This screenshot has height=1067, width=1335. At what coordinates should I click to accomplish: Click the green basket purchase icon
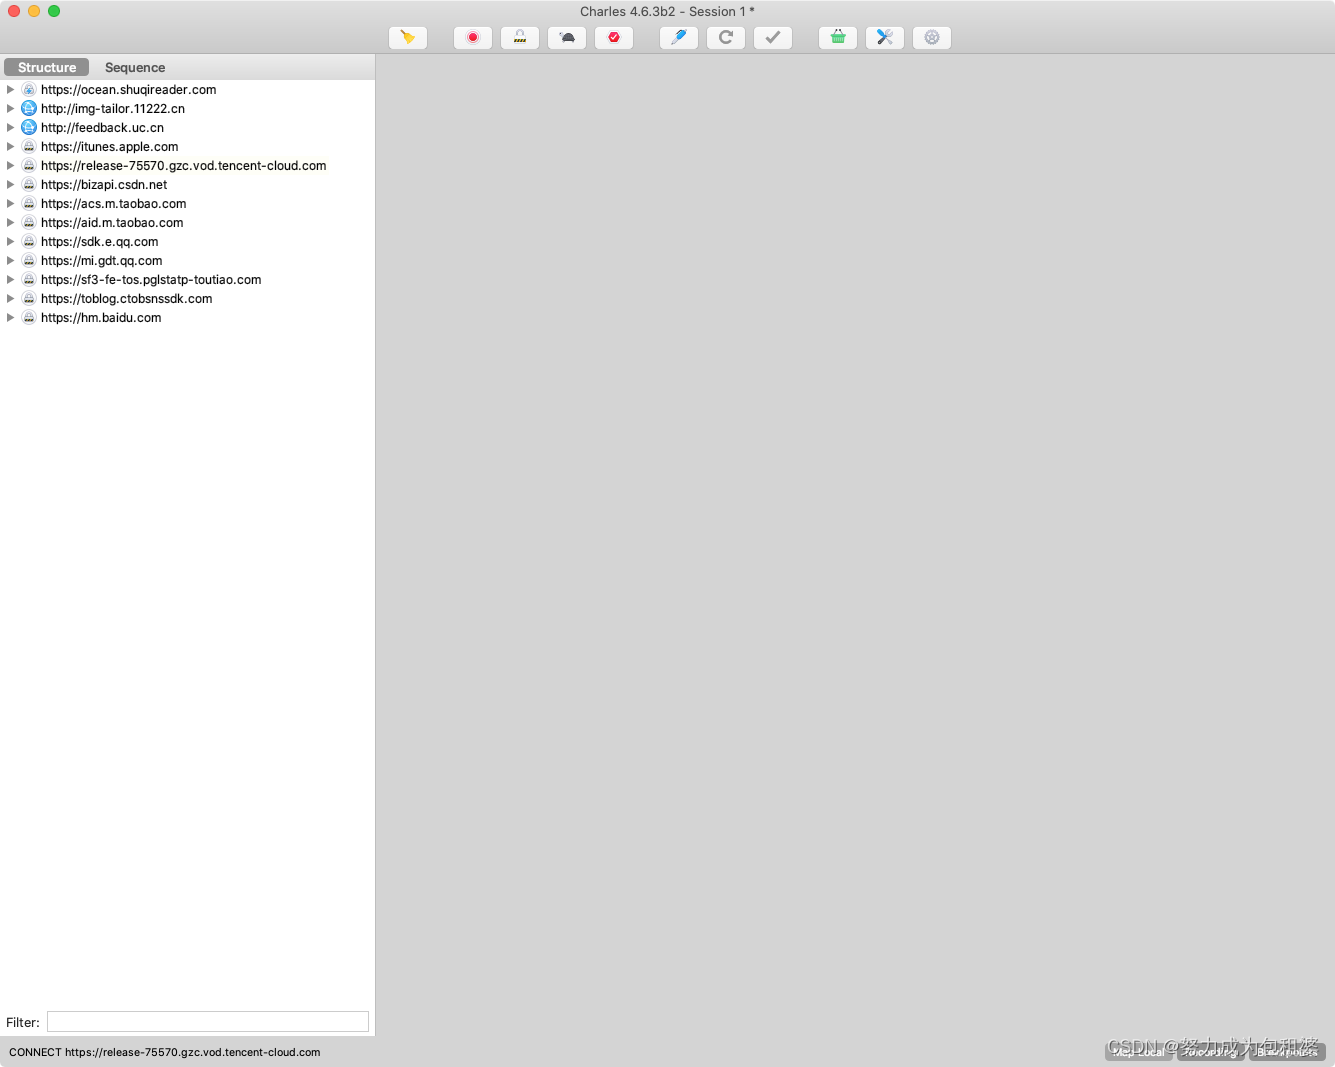[838, 38]
